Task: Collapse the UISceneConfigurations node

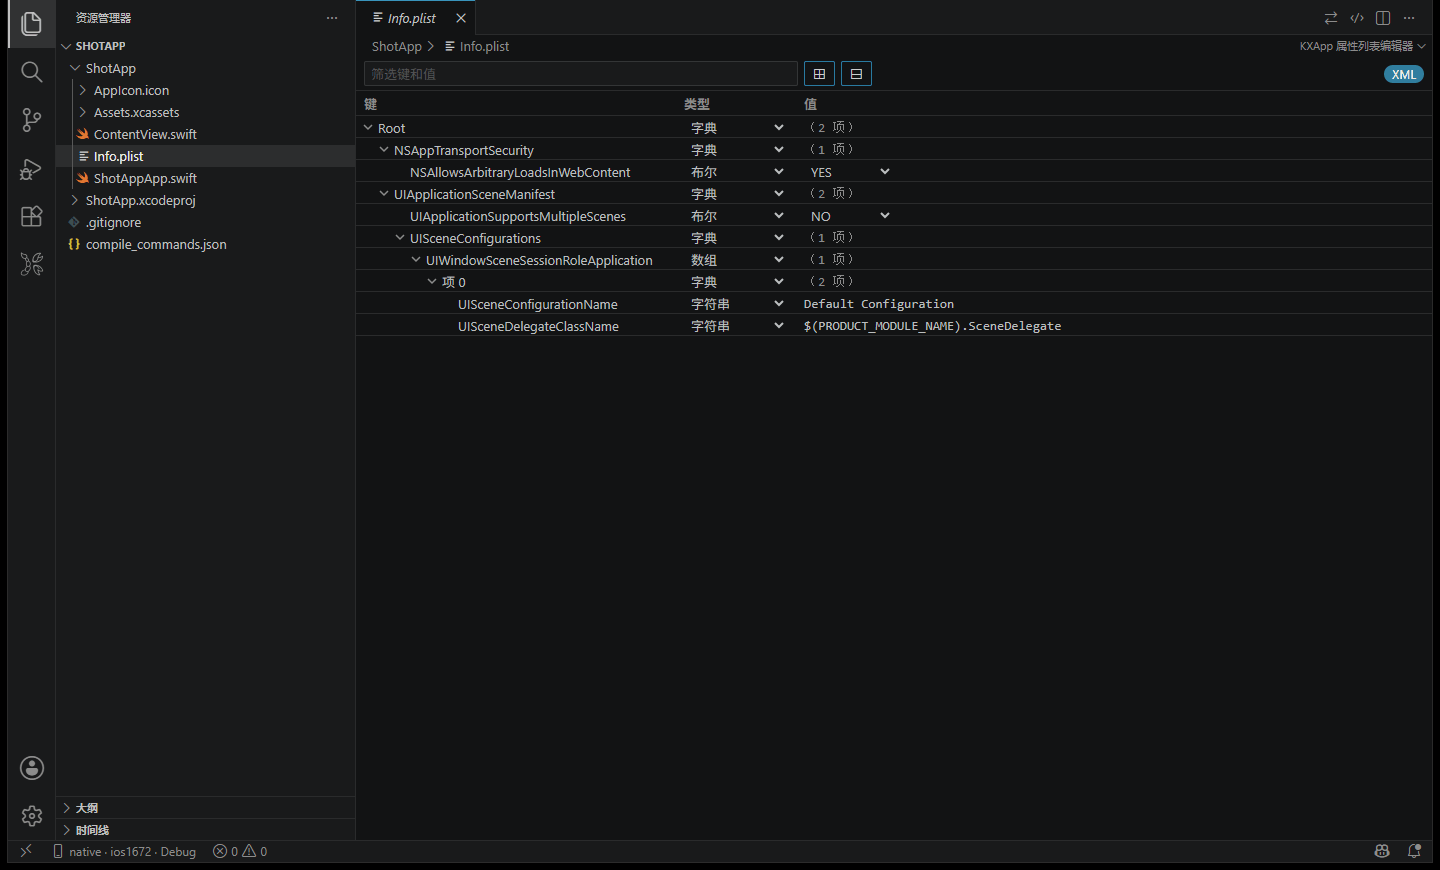Action: tap(400, 238)
